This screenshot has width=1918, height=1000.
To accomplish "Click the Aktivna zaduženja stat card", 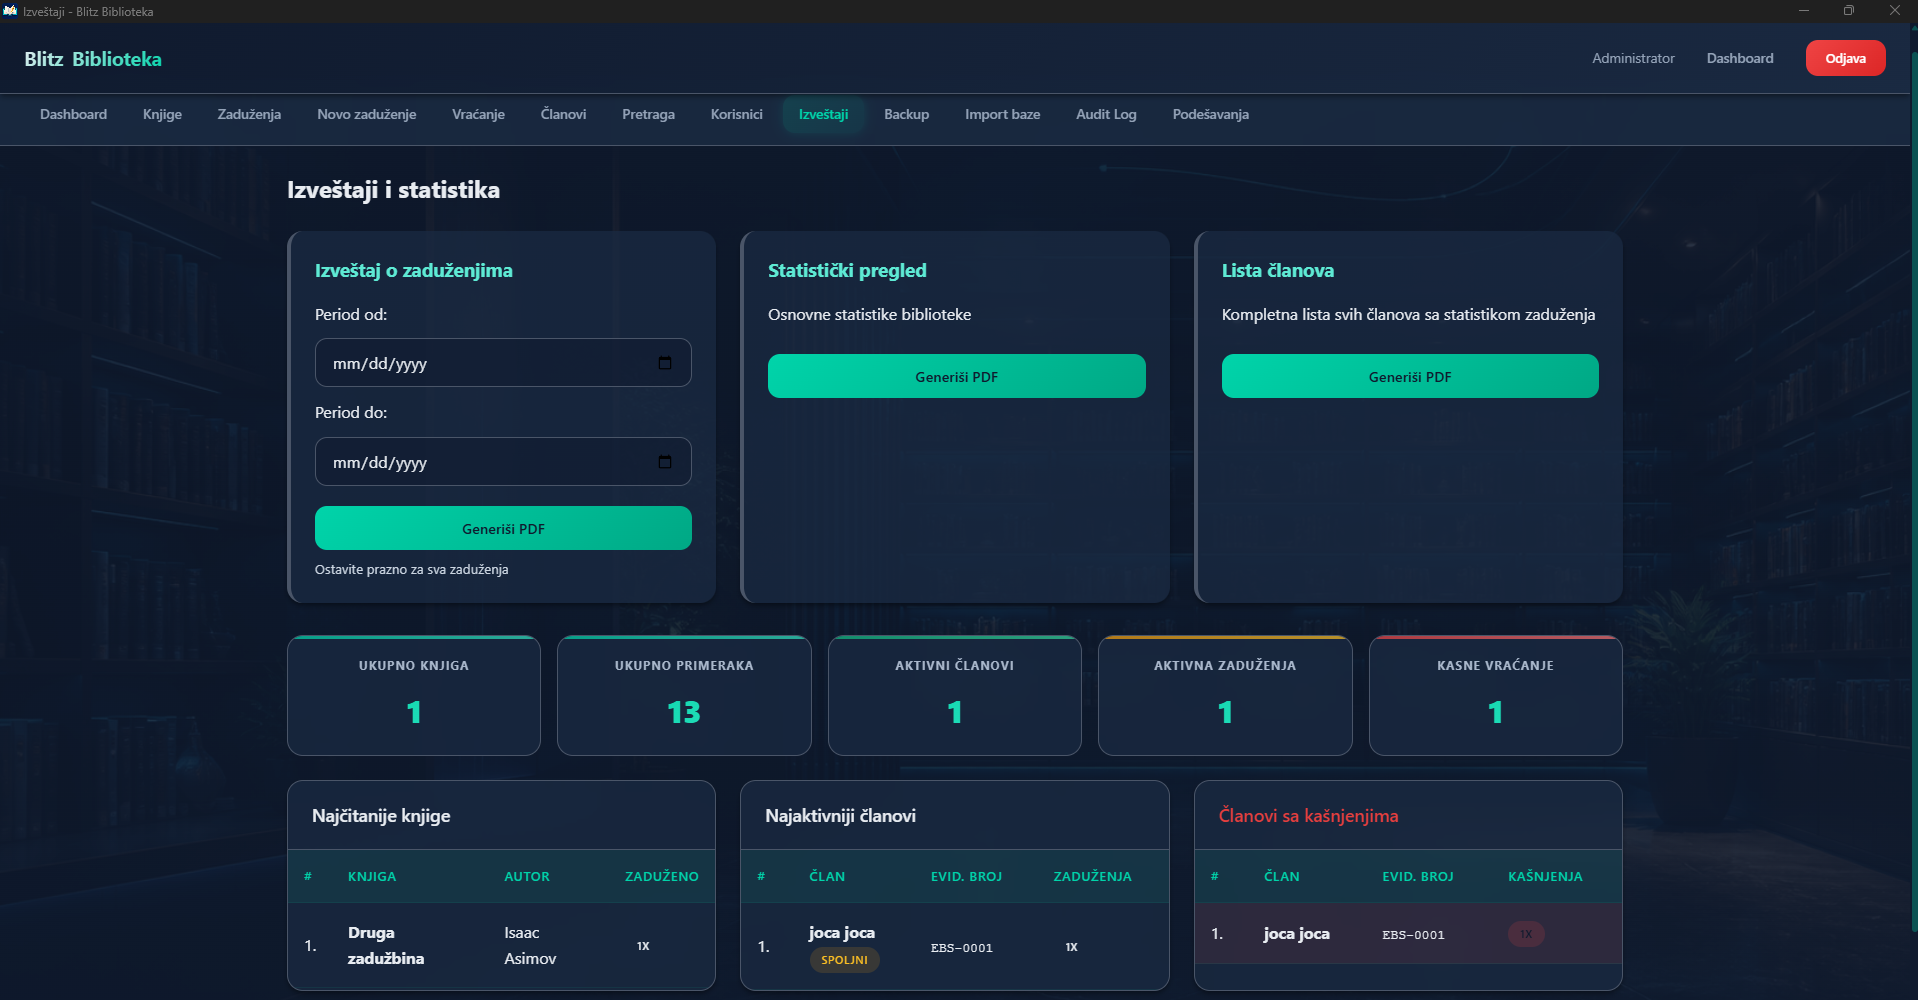I will (x=1225, y=695).
